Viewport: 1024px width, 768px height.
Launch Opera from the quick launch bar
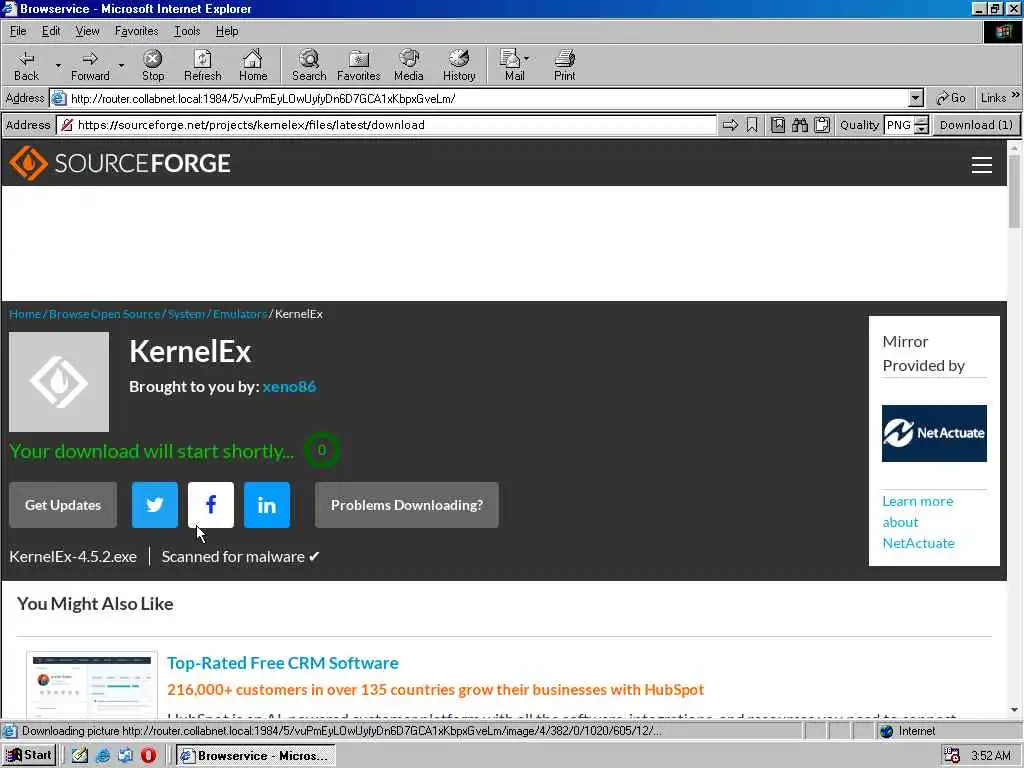coord(149,756)
